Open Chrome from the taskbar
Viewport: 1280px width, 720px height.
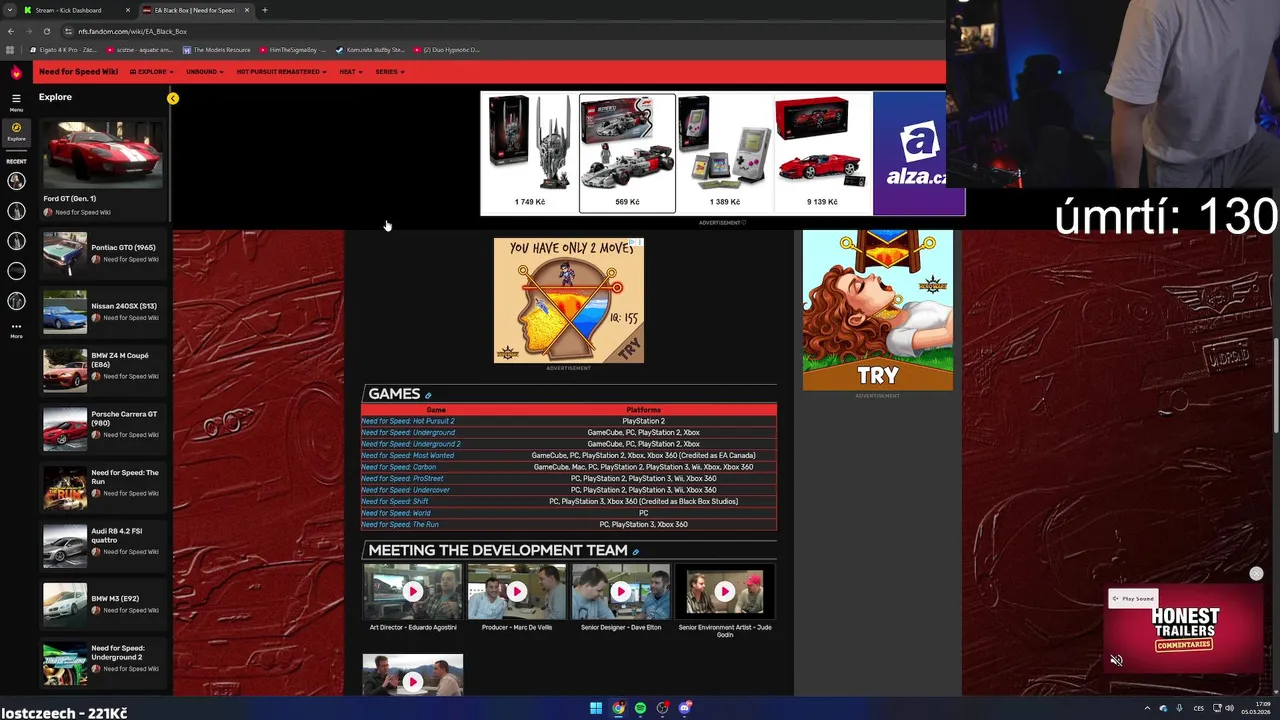coord(618,708)
